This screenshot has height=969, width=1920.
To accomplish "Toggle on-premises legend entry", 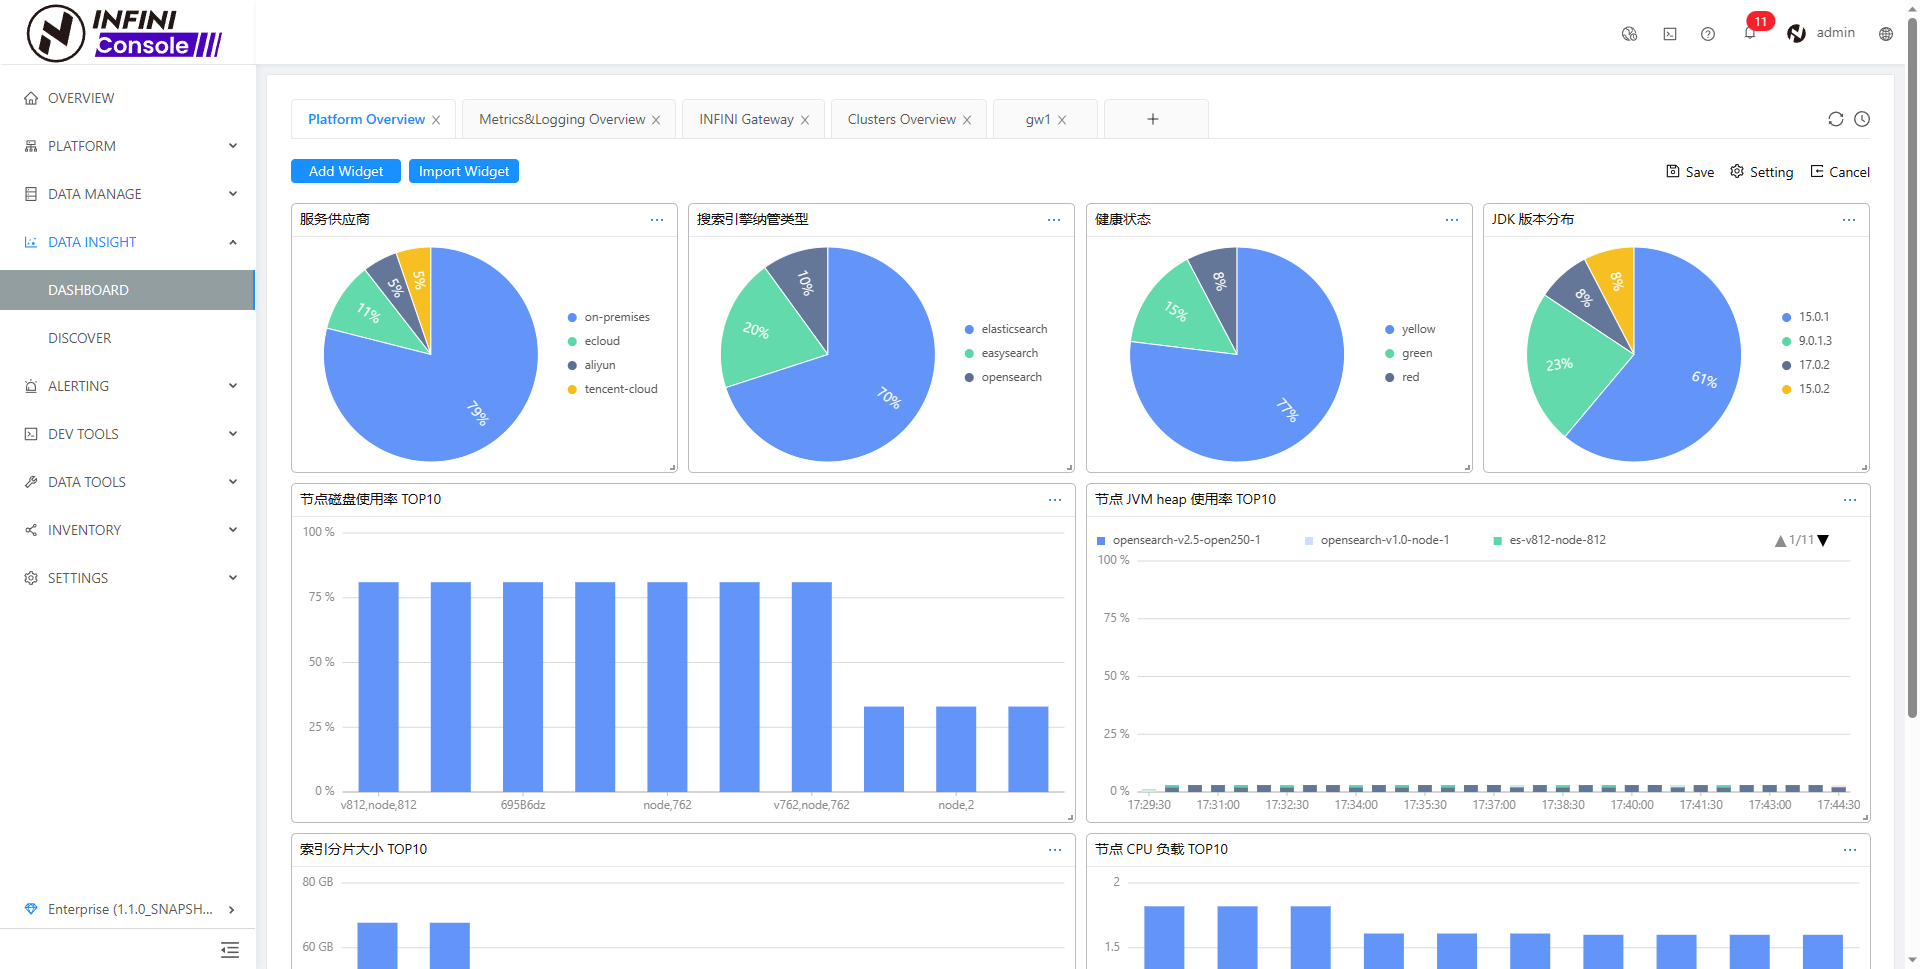I will (x=609, y=317).
